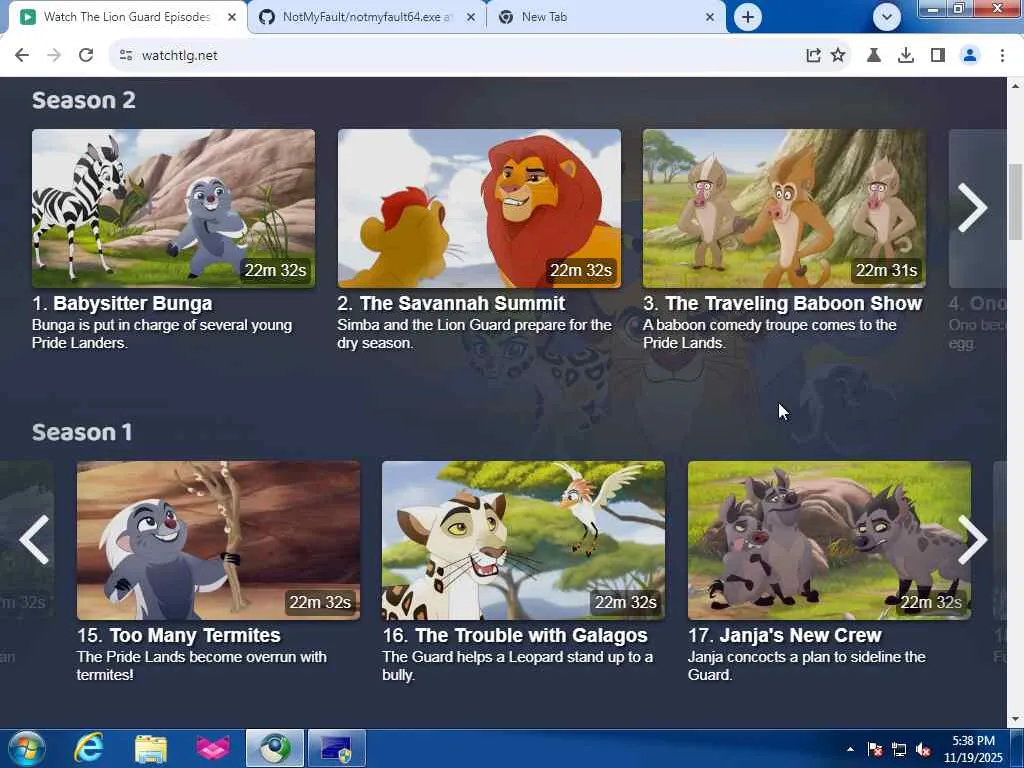Open Windows Explorer folder on taskbar

click(151, 748)
